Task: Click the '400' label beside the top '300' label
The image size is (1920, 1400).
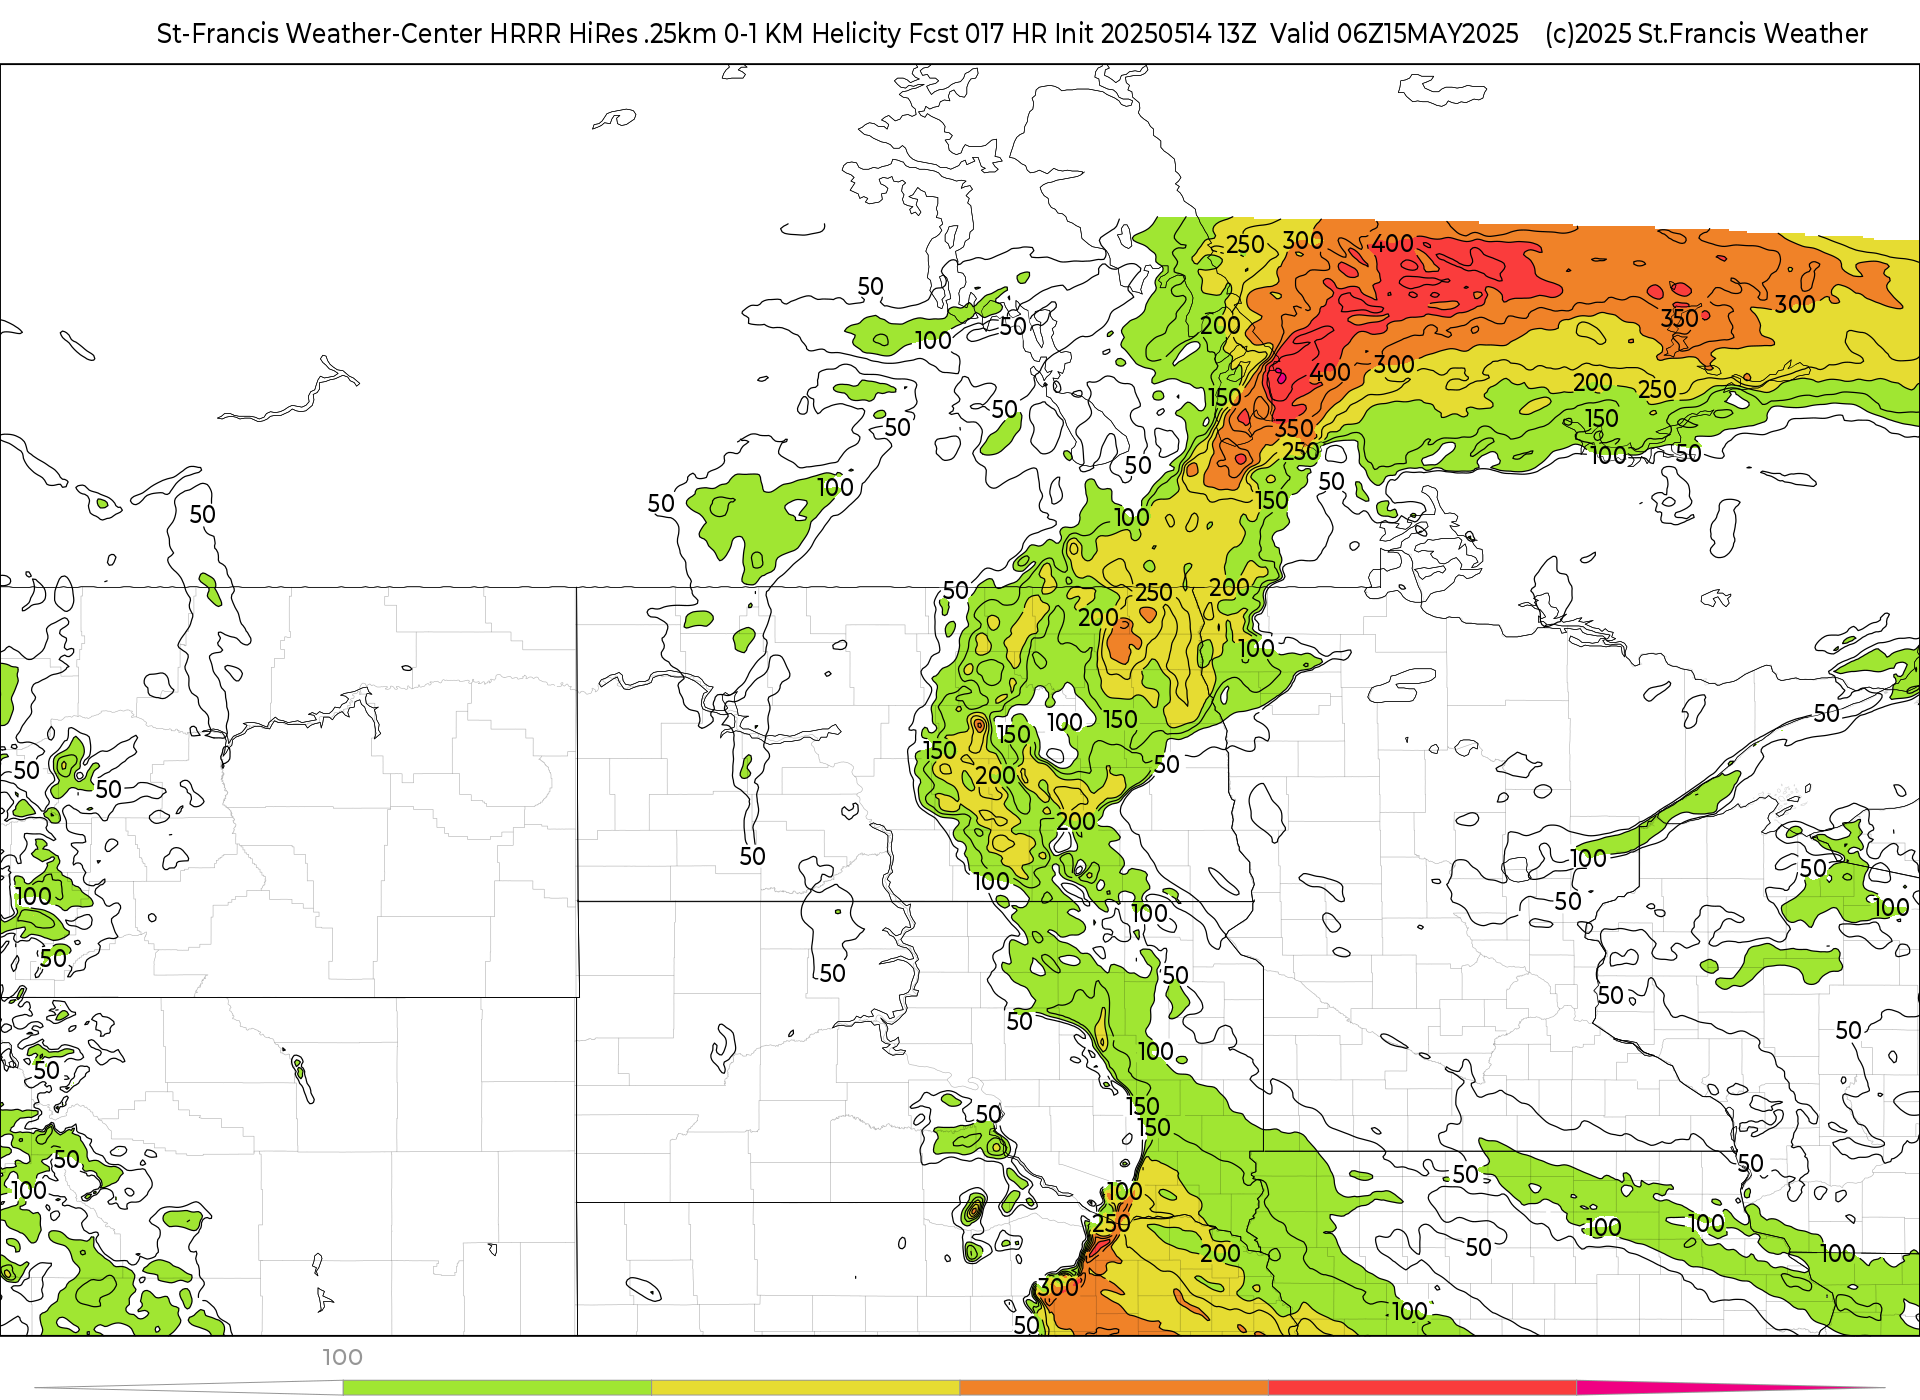Action: tap(1392, 244)
